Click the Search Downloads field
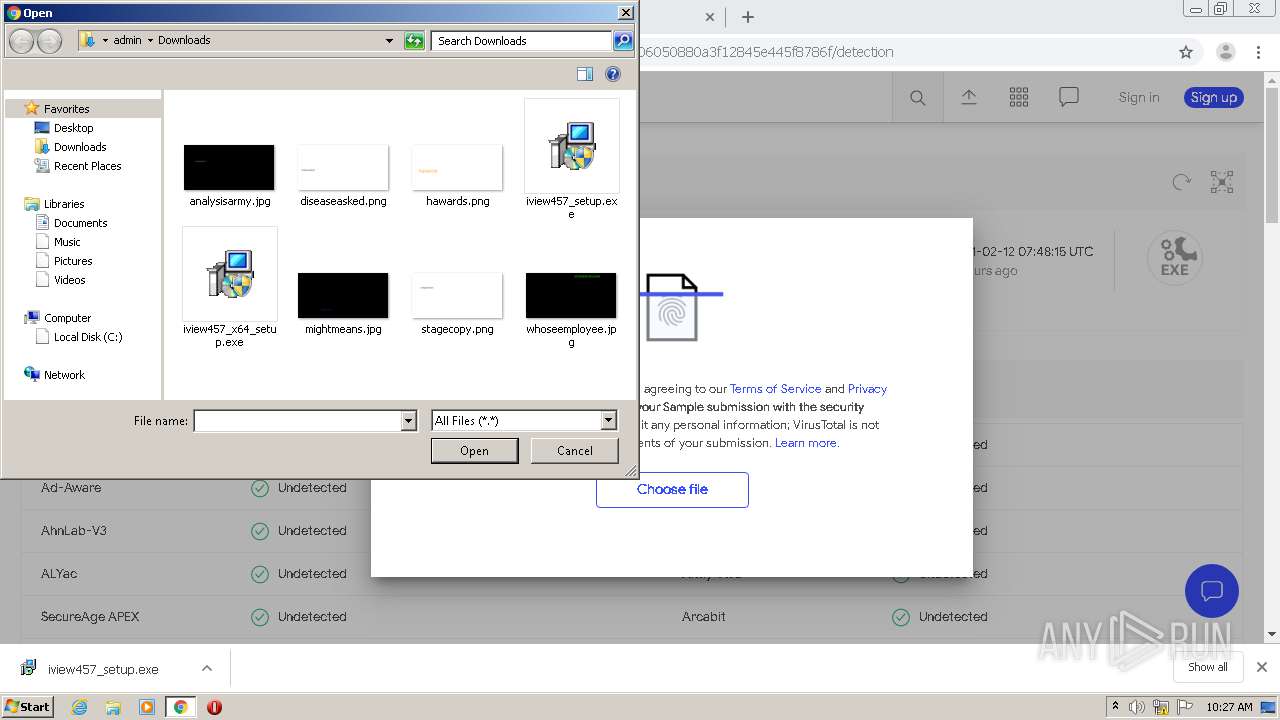The height and width of the screenshot is (720, 1280). click(522, 41)
